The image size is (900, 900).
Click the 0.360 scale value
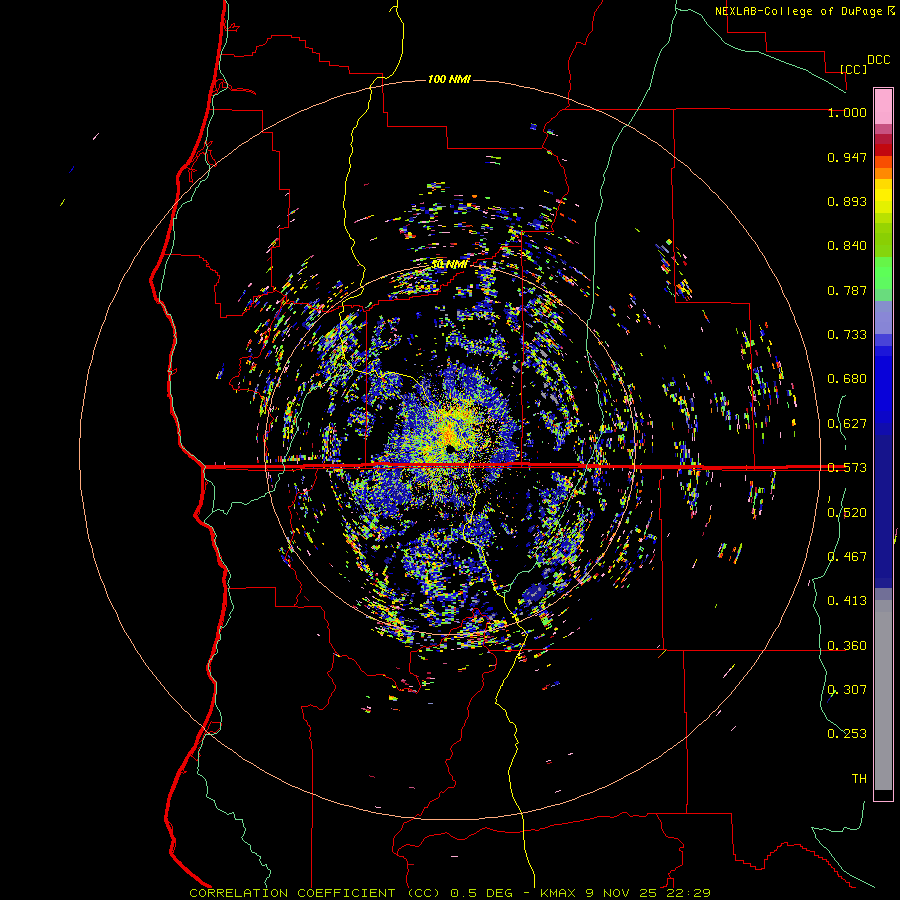point(847,646)
